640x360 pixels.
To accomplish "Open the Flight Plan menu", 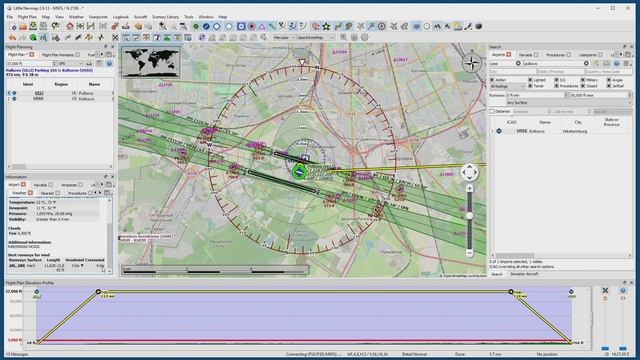I will (27, 17).
